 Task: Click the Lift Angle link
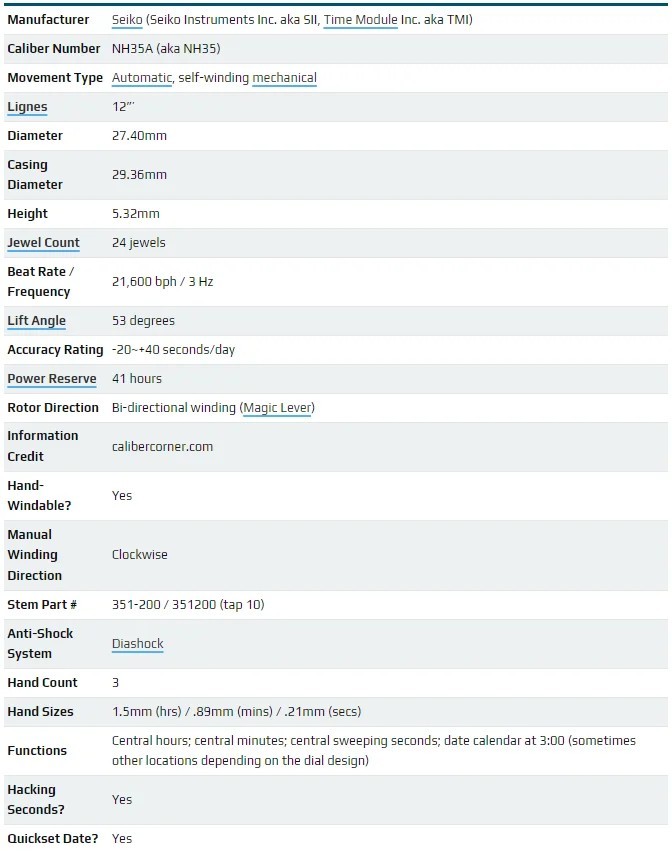pos(36,321)
